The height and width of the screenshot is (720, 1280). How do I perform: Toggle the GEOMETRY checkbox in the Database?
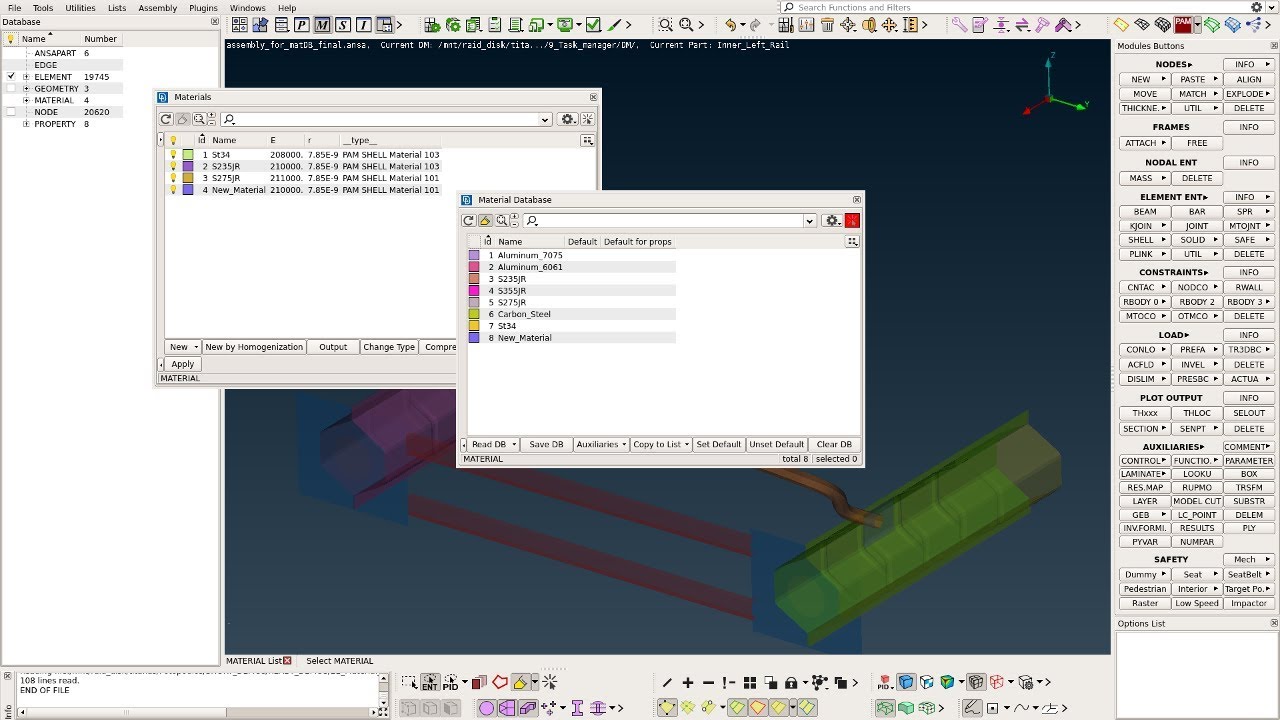11,89
